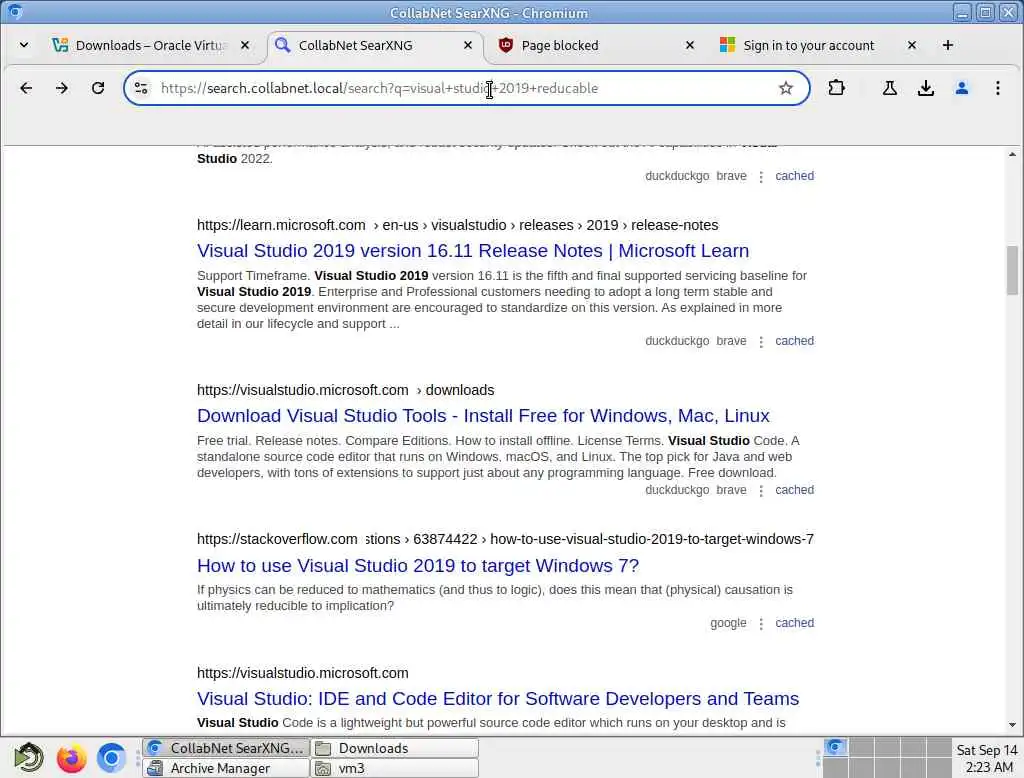Open cached link for Visual Studio 2022 result
The image size is (1024, 778).
794,176
